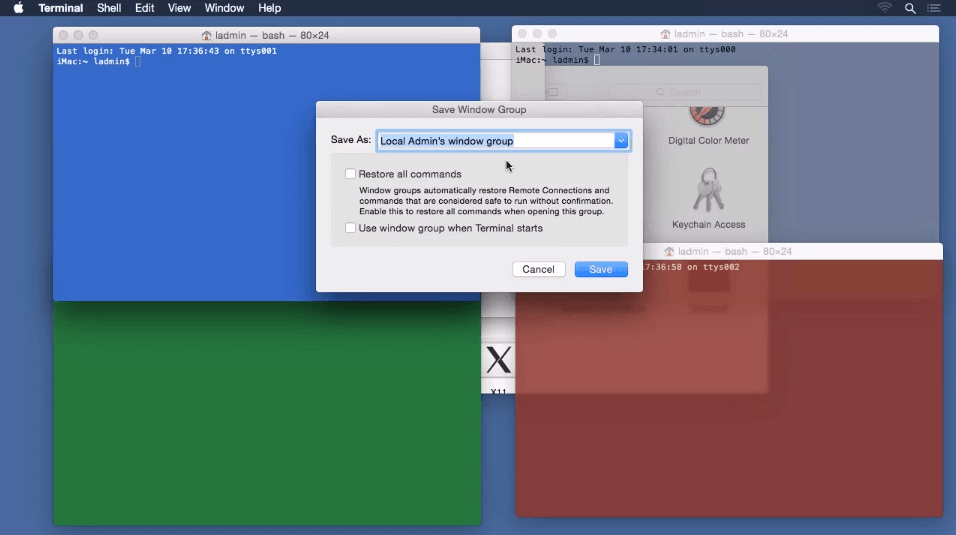Click the ttys001 last login line
The image size is (956, 535).
(166, 51)
